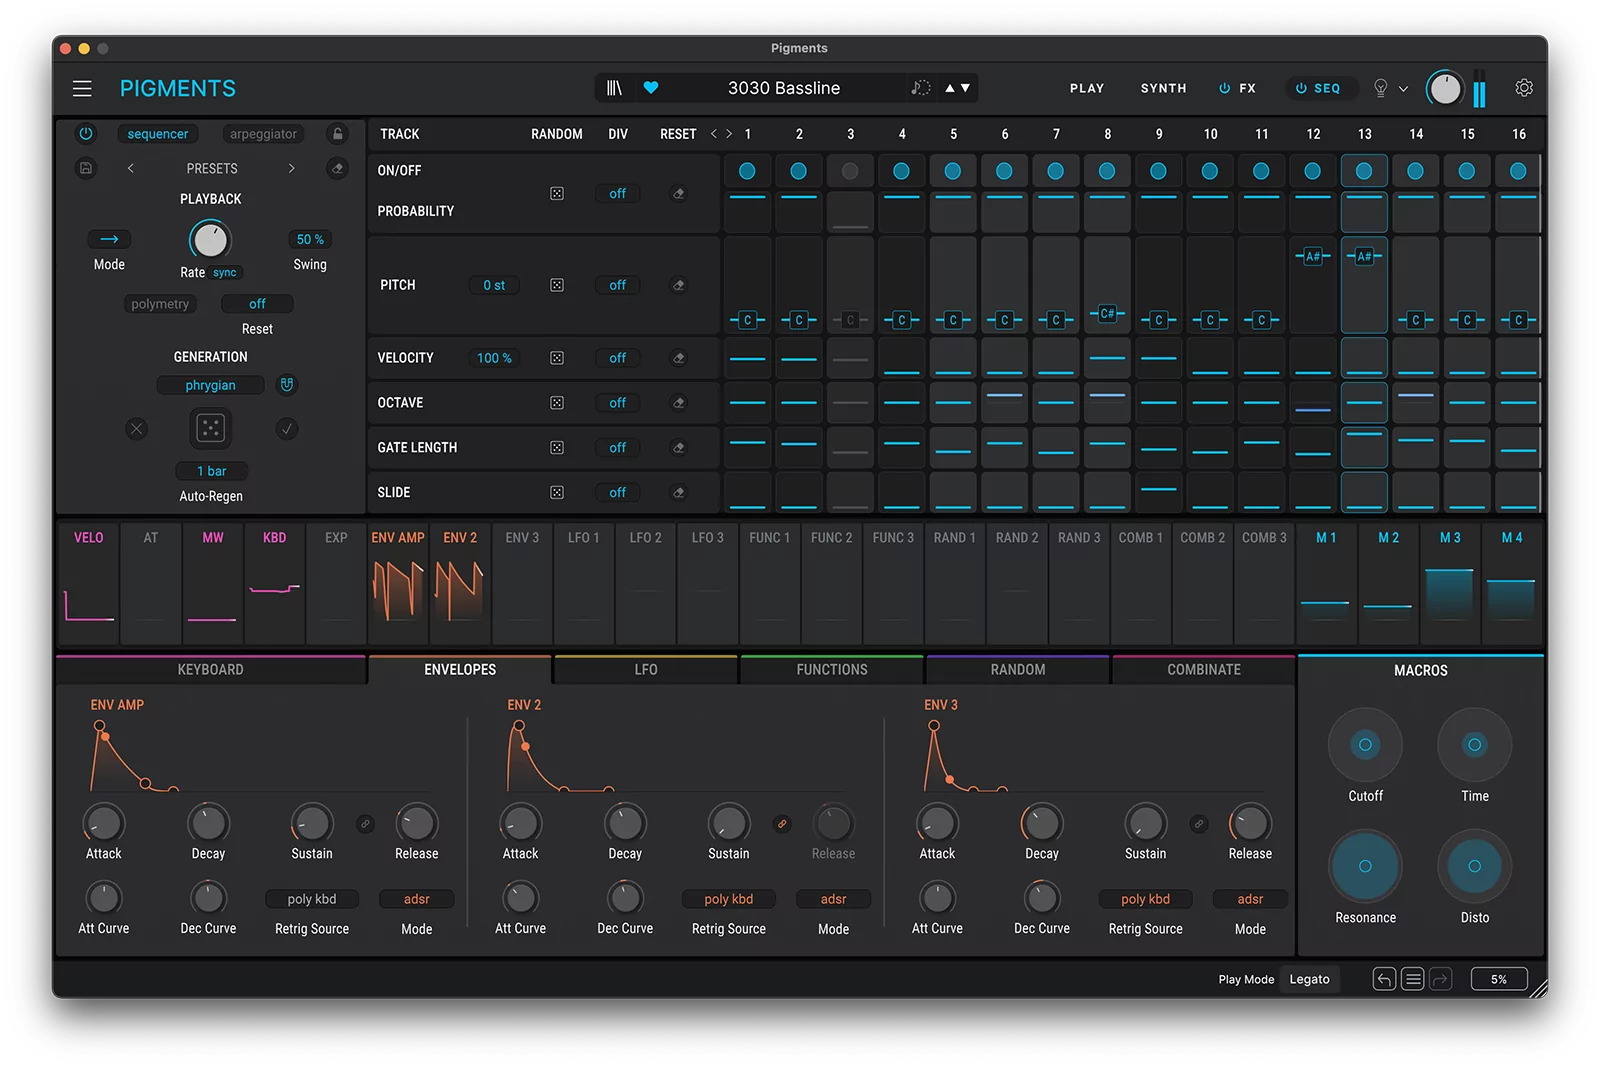The image size is (1600, 1067).
Task: Click the dice icon to randomize the Pitch track
Action: point(557,284)
